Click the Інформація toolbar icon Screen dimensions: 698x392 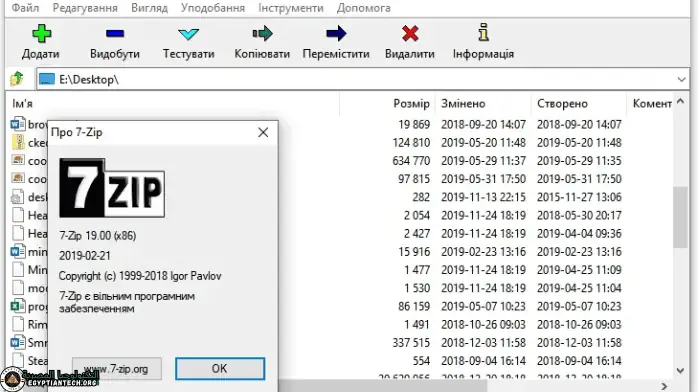point(483,33)
